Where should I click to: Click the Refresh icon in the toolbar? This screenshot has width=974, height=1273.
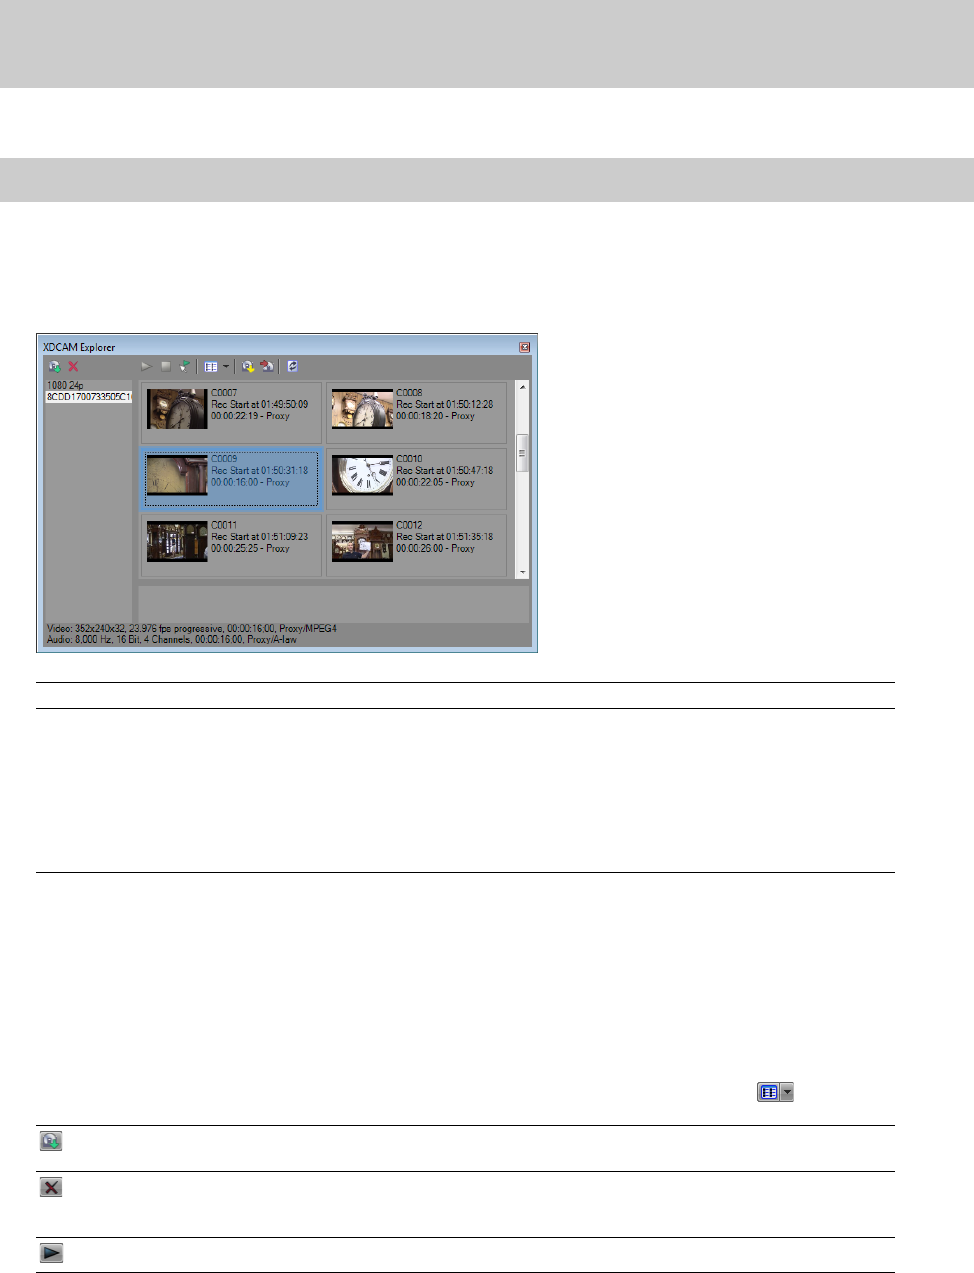(292, 367)
